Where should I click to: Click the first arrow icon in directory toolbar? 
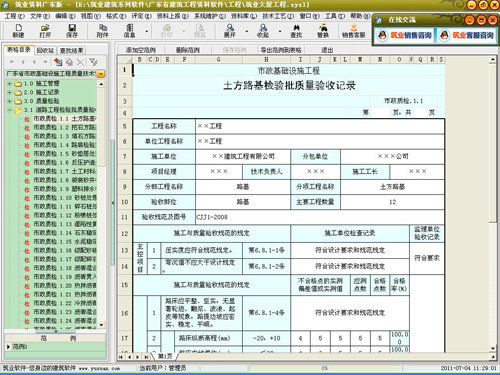(12, 62)
